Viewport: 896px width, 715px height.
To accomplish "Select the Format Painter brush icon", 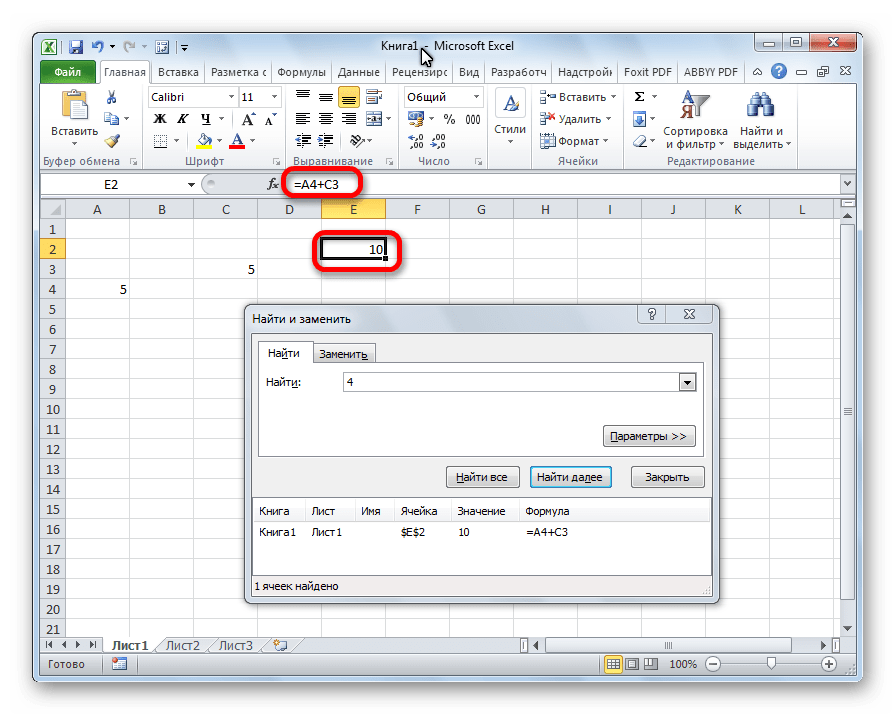I will tap(112, 141).
